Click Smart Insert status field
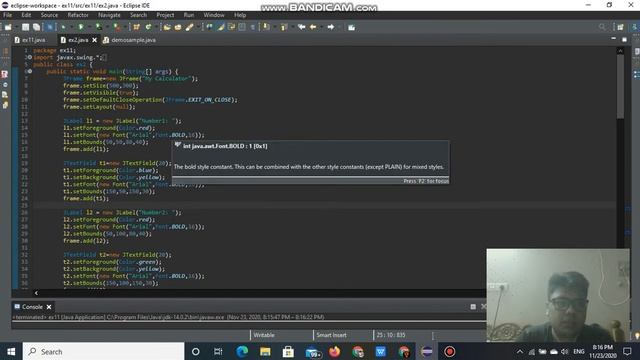This screenshot has height=360, width=640. pyautogui.click(x=331, y=335)
